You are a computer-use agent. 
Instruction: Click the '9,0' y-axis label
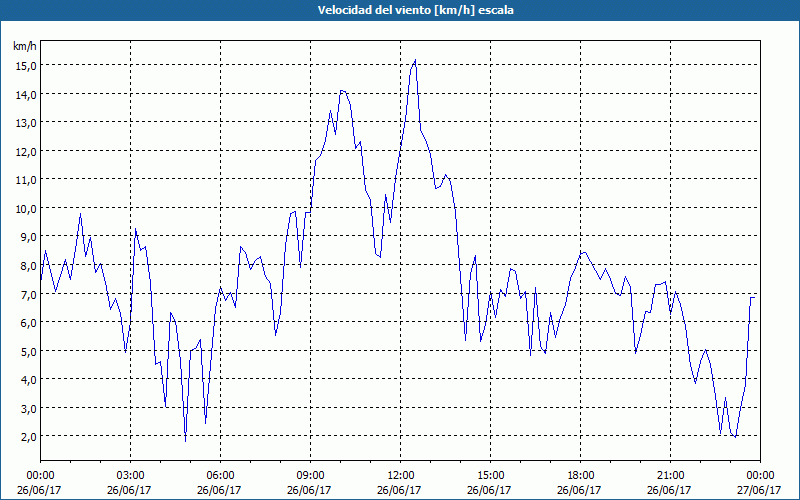click(x=28, y=237)
